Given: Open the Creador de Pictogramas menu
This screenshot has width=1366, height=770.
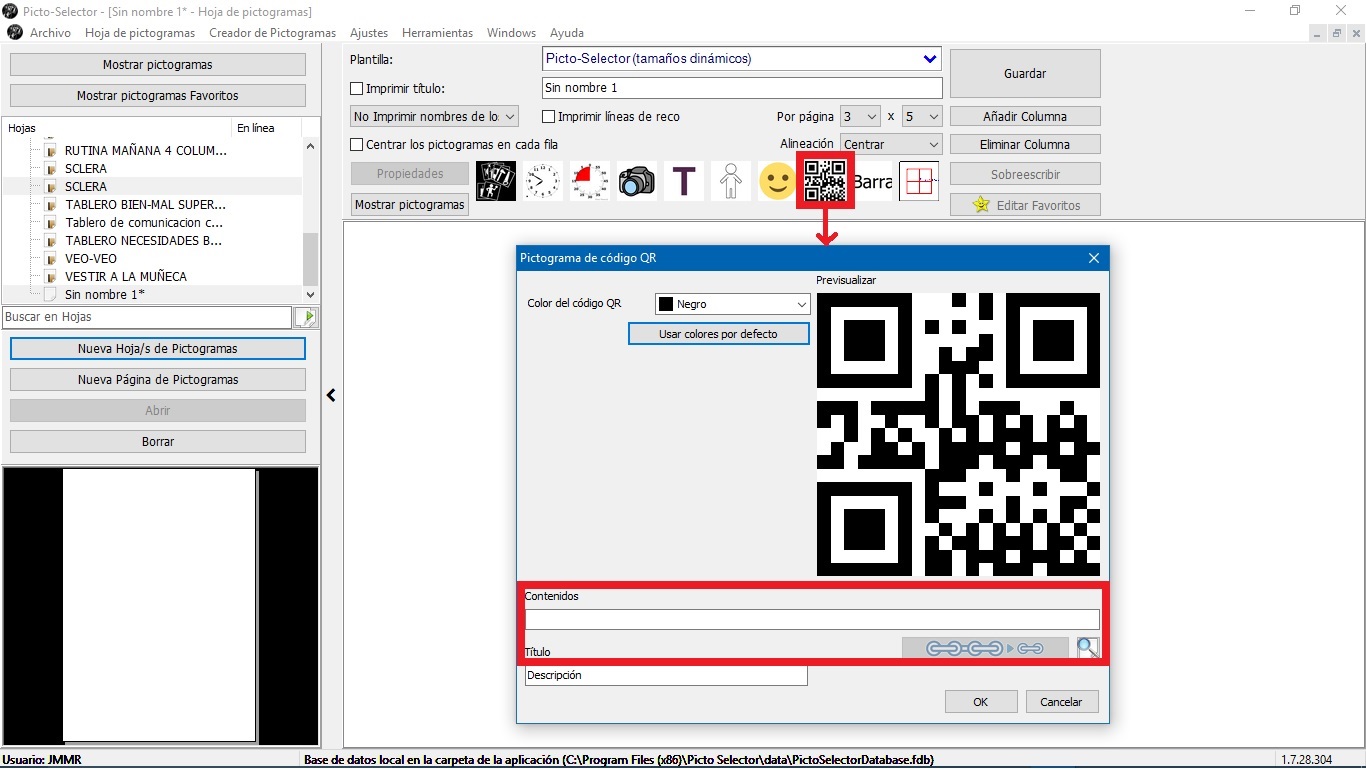Looking at the screenshot, I should 272,33.
